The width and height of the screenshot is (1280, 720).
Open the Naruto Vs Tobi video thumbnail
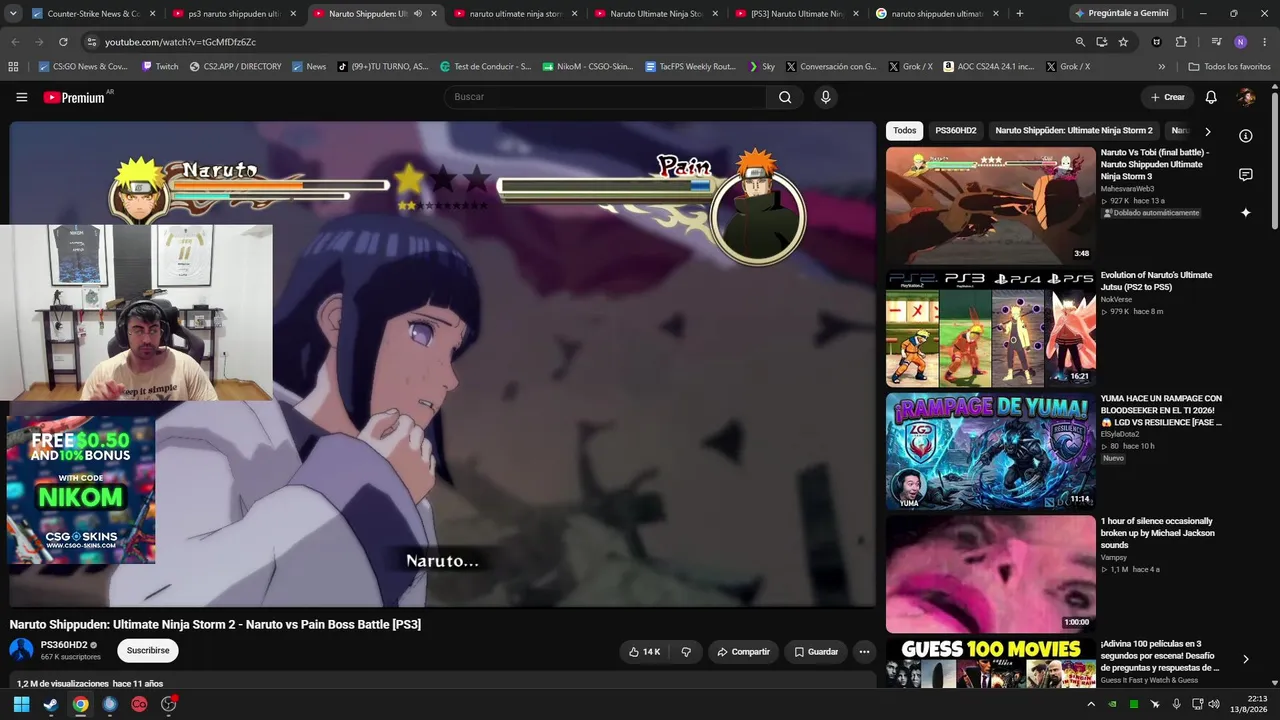[x=991, y=206]
